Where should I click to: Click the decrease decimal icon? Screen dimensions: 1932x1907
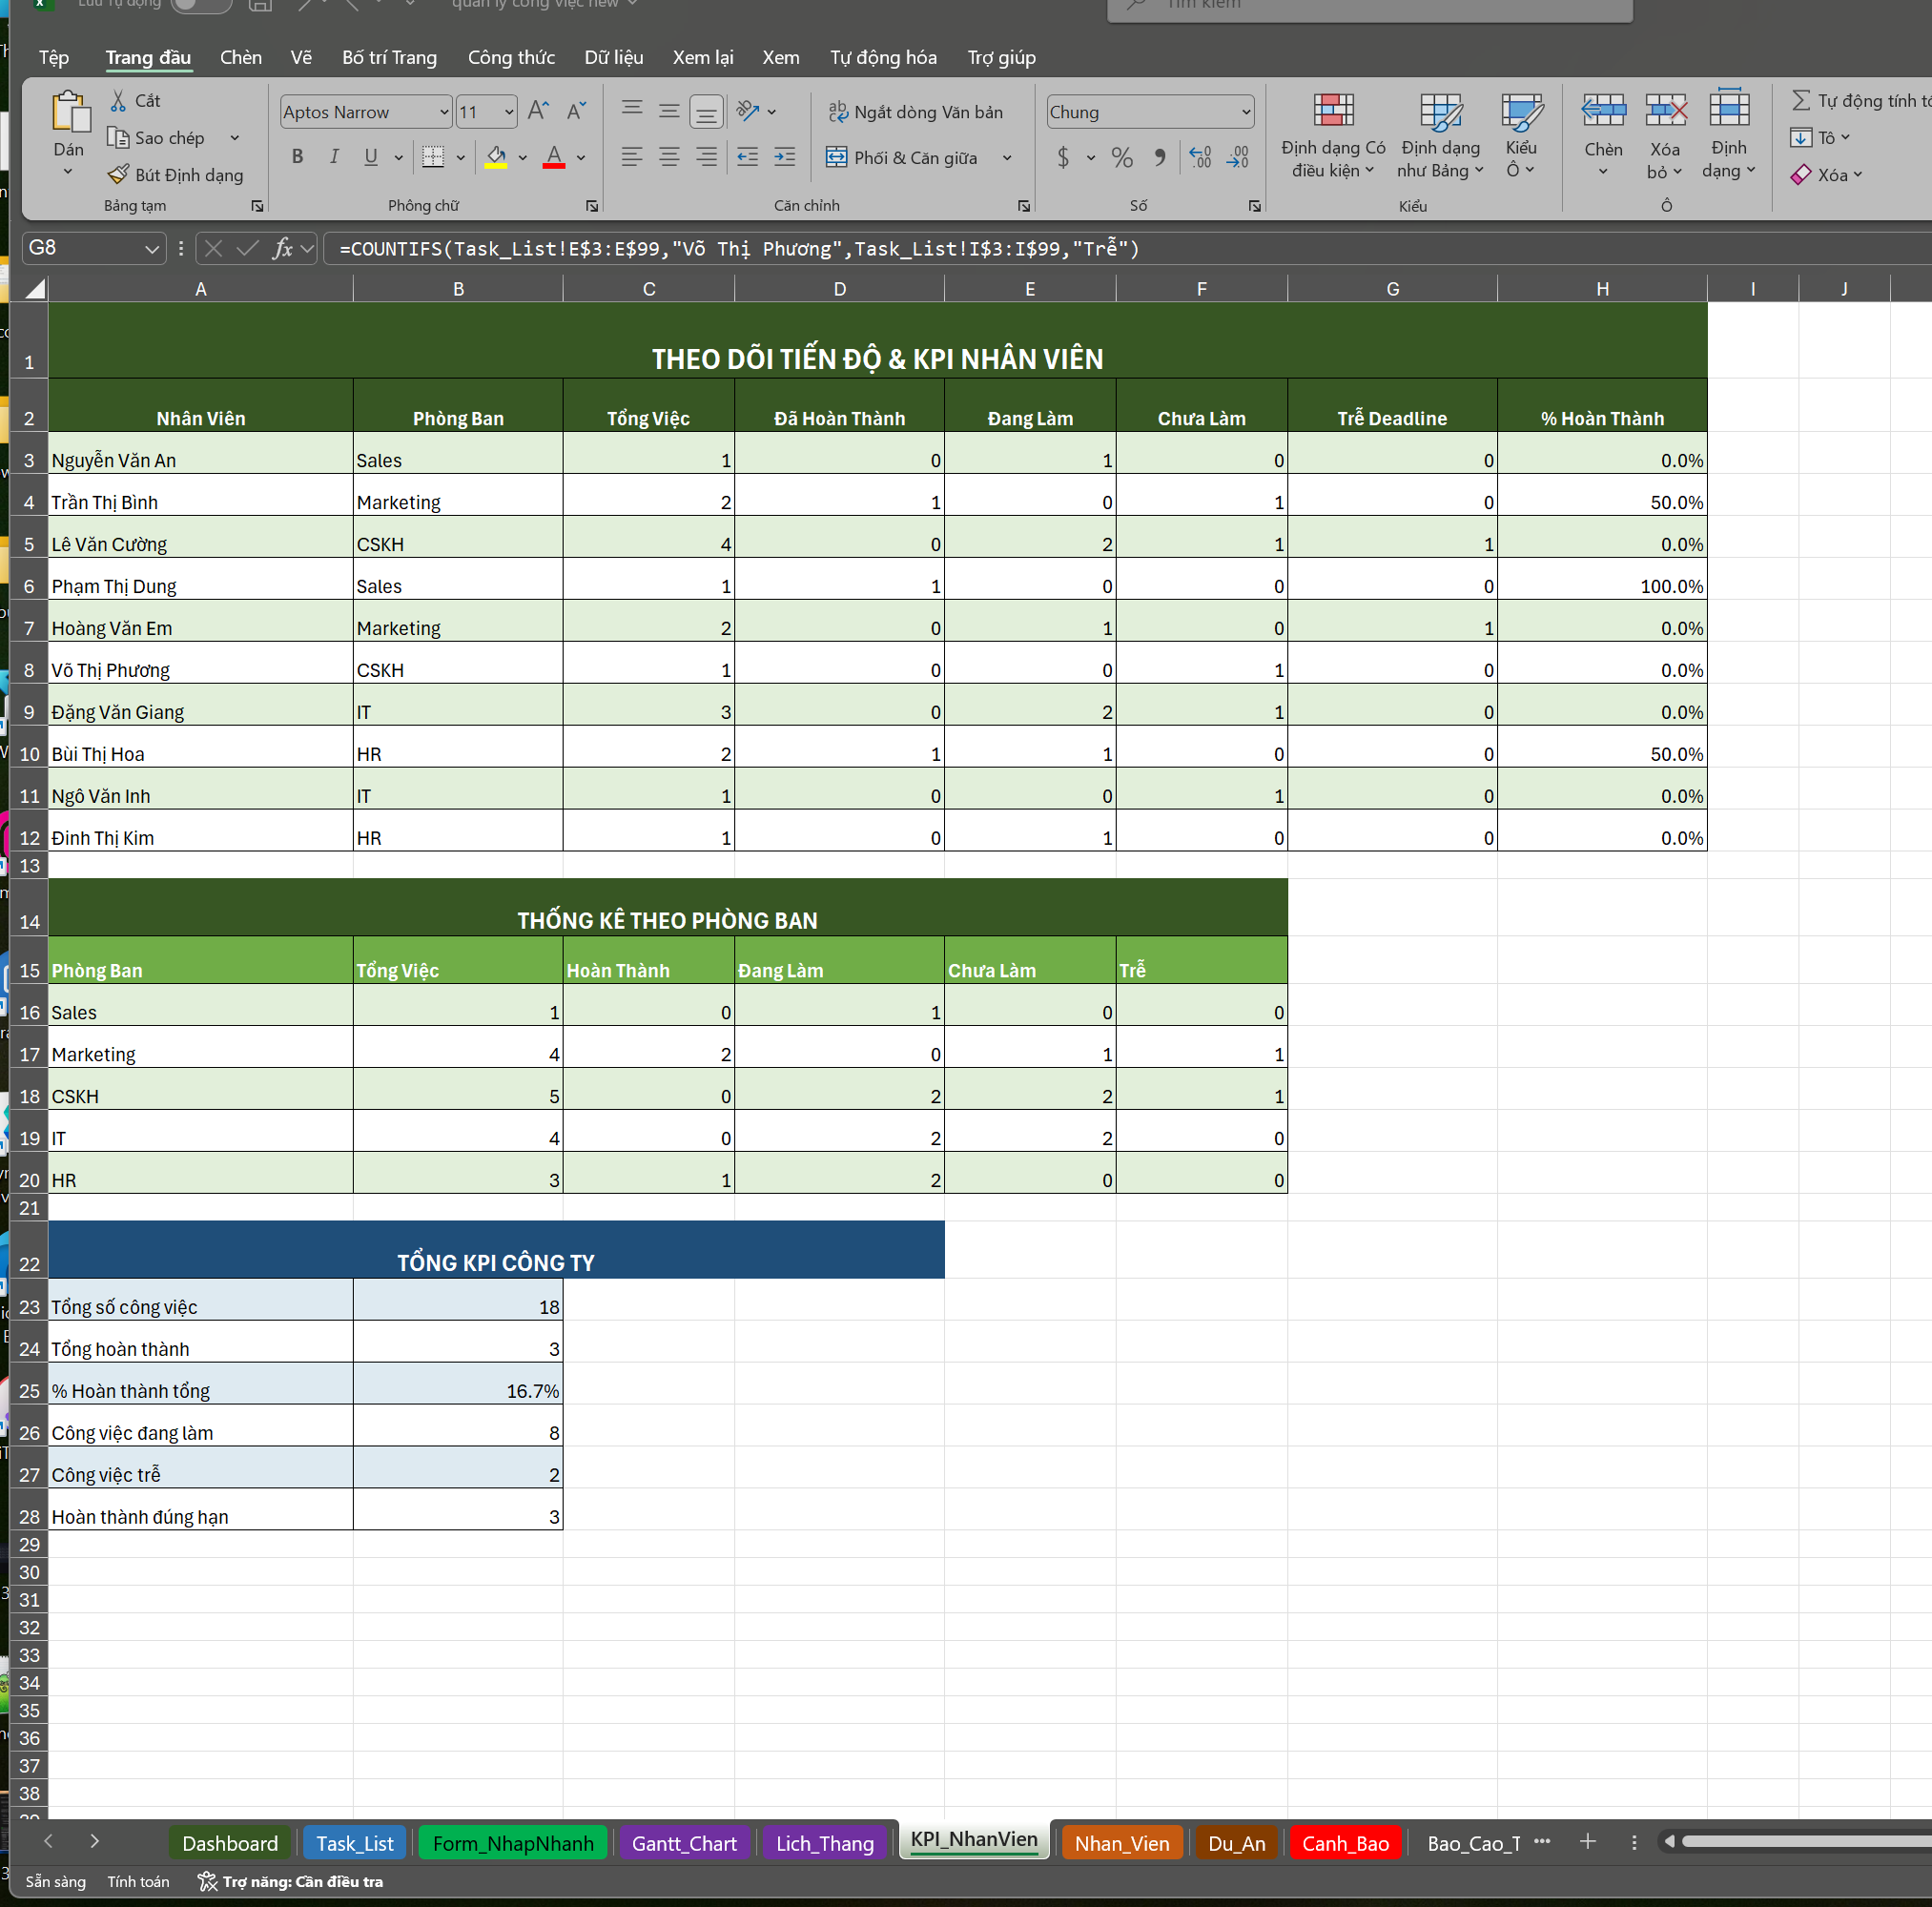pyautogui.click(x=1238, y=157)
